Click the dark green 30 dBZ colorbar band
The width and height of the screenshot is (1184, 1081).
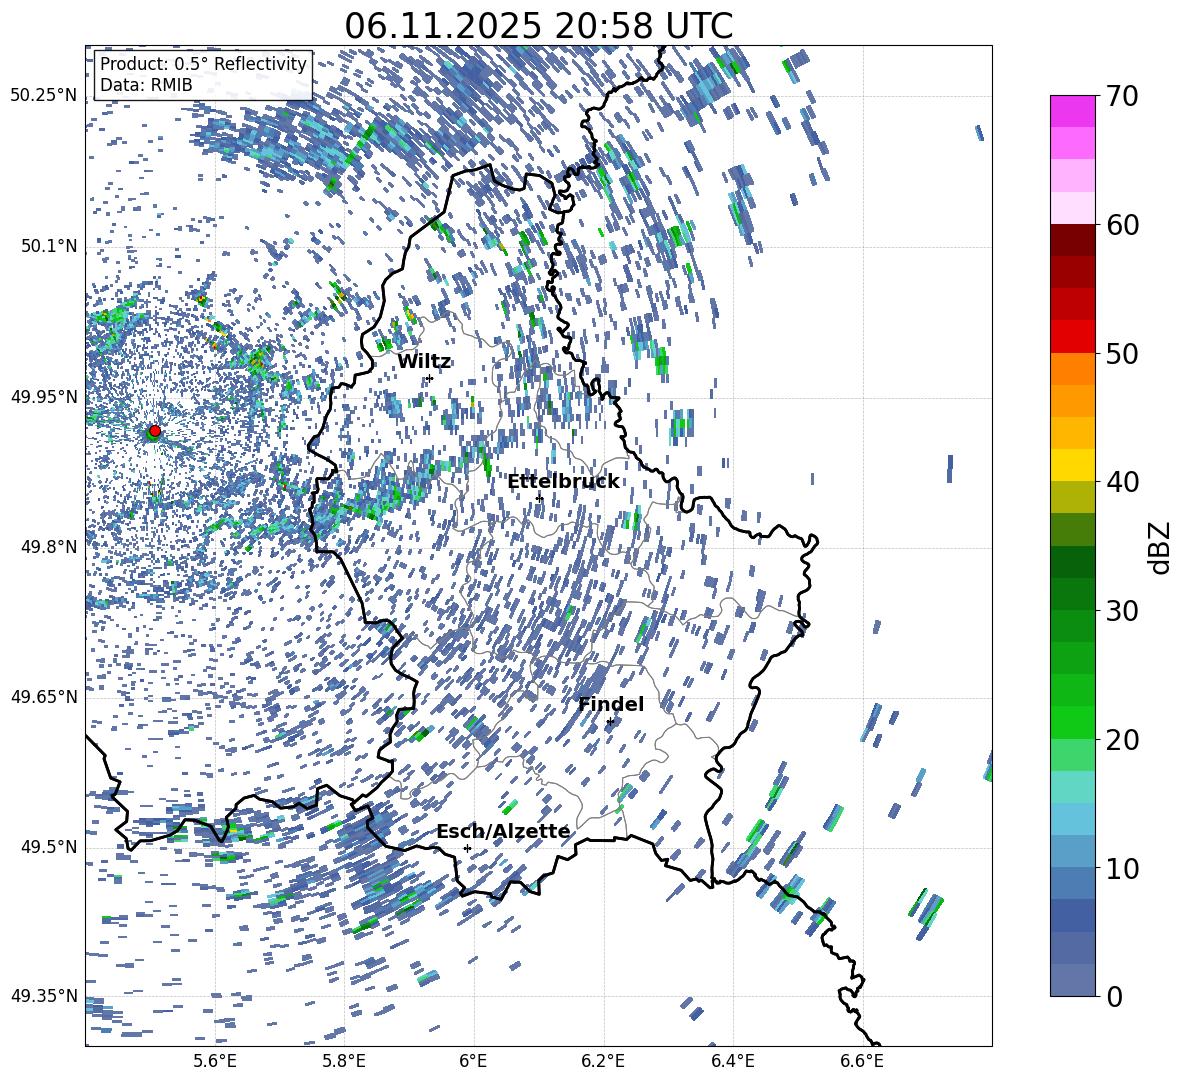1072,593
